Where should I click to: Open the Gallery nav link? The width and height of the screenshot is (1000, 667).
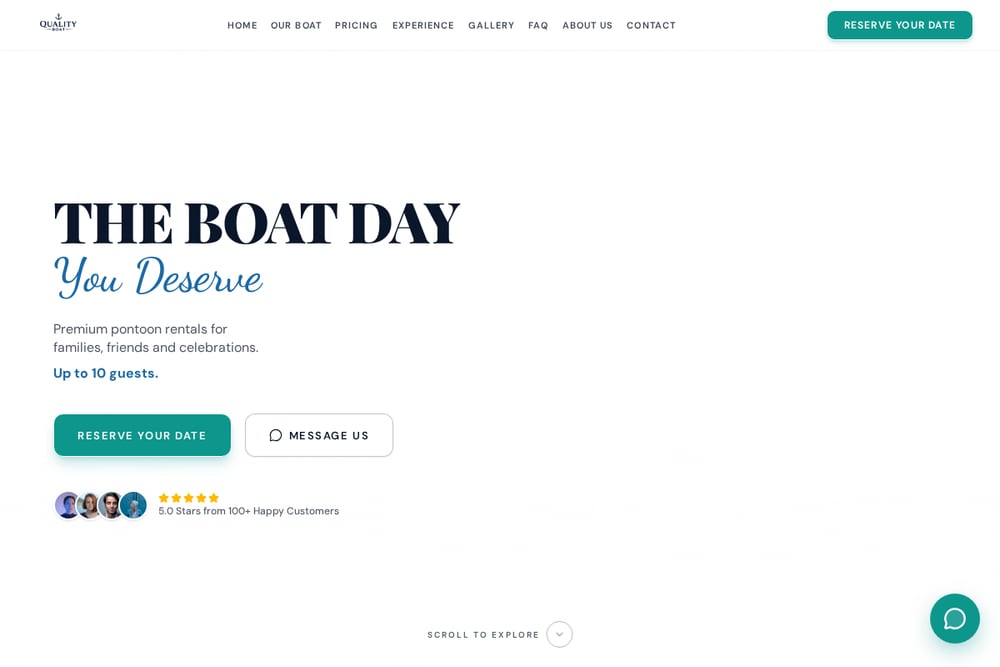(491, 26)
